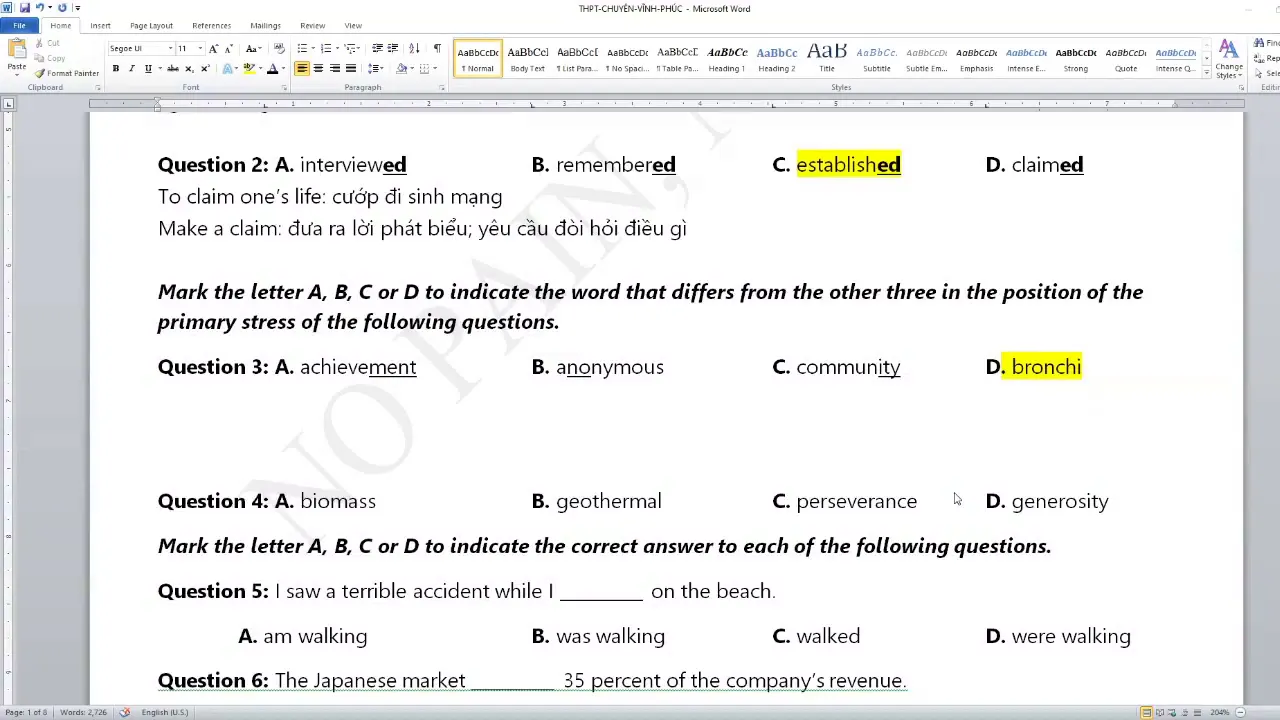This screenshot has height=720, width=1280.
Task: Apply the yellow text highlight color
Action: 249,68
